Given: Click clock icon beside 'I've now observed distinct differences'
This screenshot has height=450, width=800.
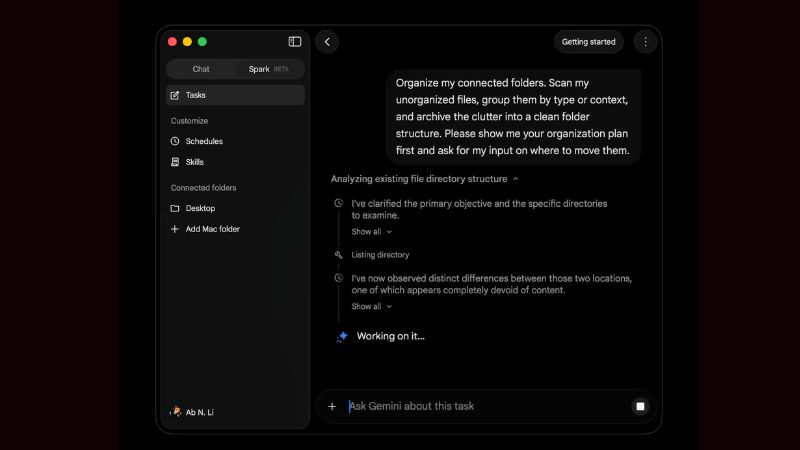Looking at the screenshot, I should [338, 278].
